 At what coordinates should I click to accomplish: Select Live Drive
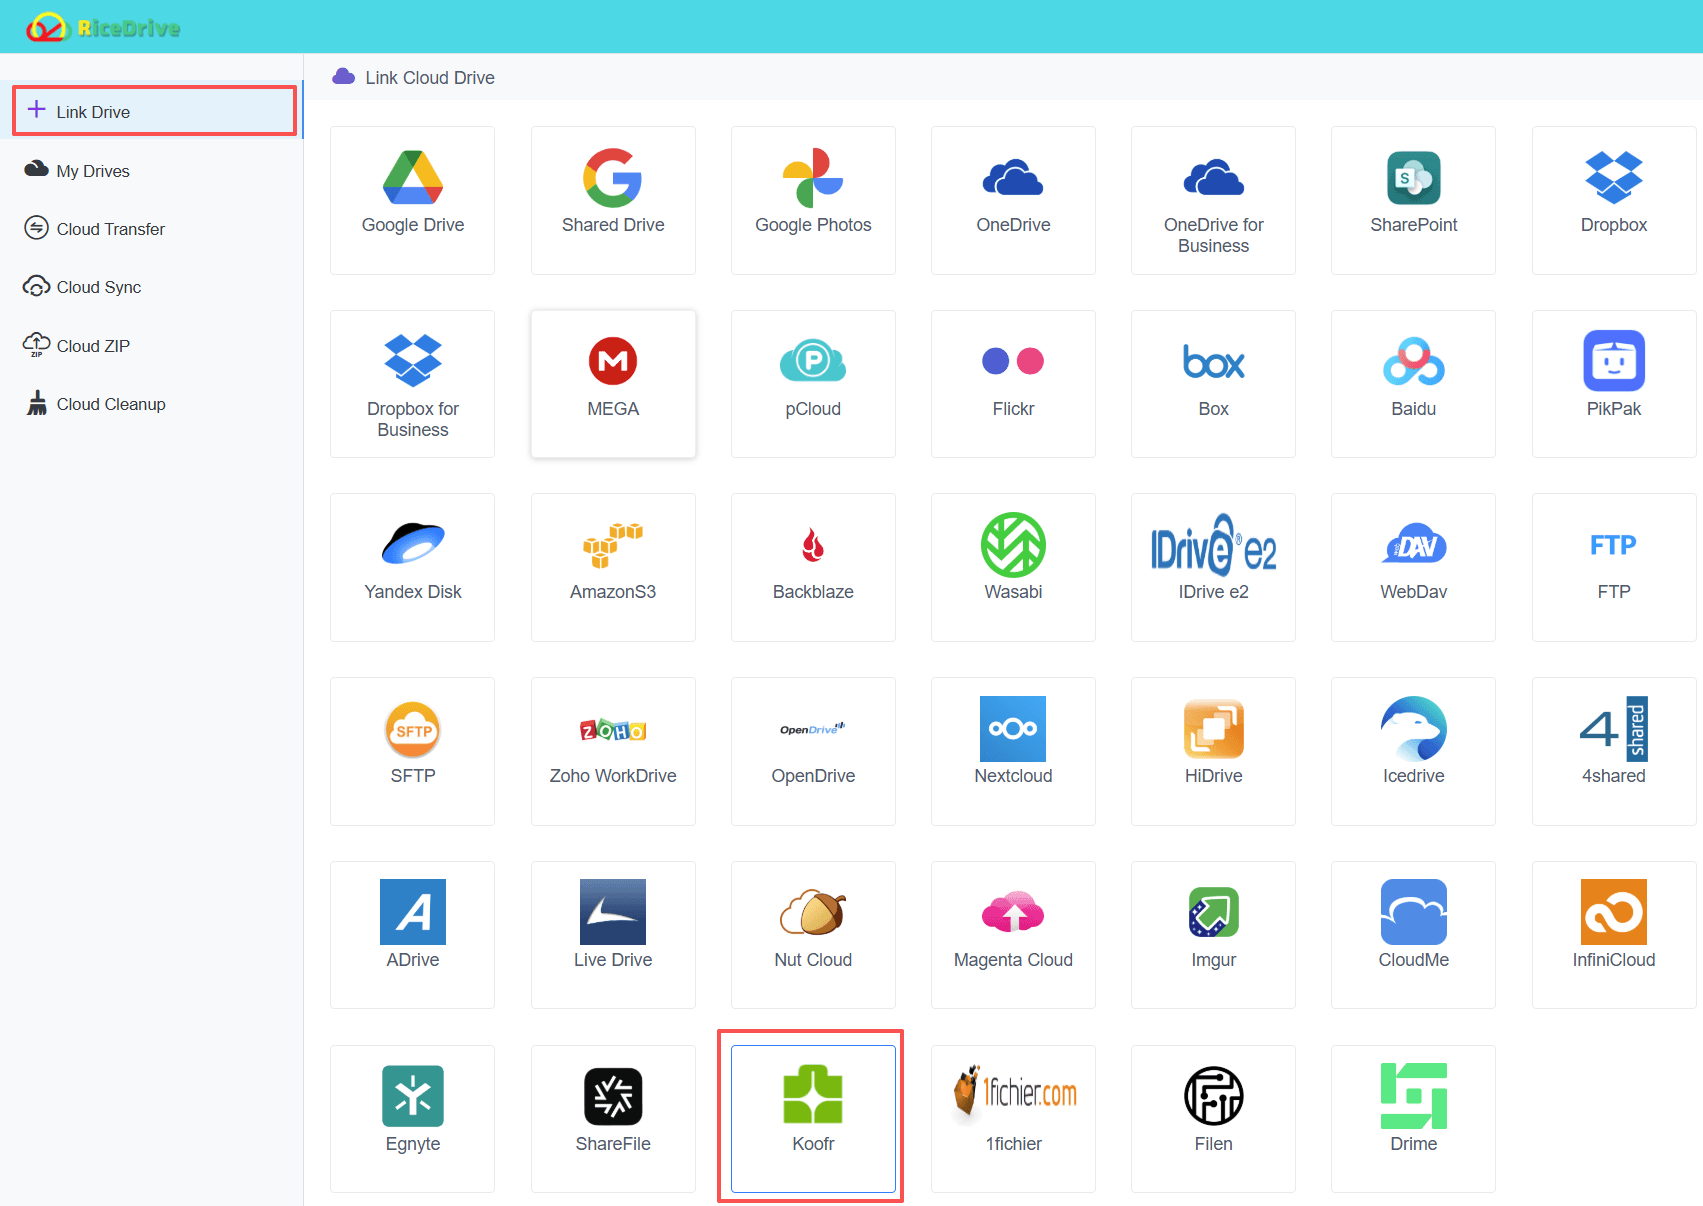tap(613, 935)
